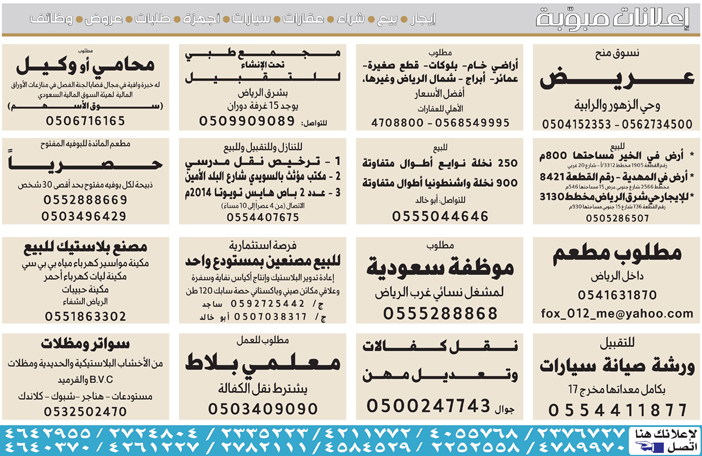Select the عقارات category in the header
Image resolution: width=702 pixels, height=456 pixels.
304,19
